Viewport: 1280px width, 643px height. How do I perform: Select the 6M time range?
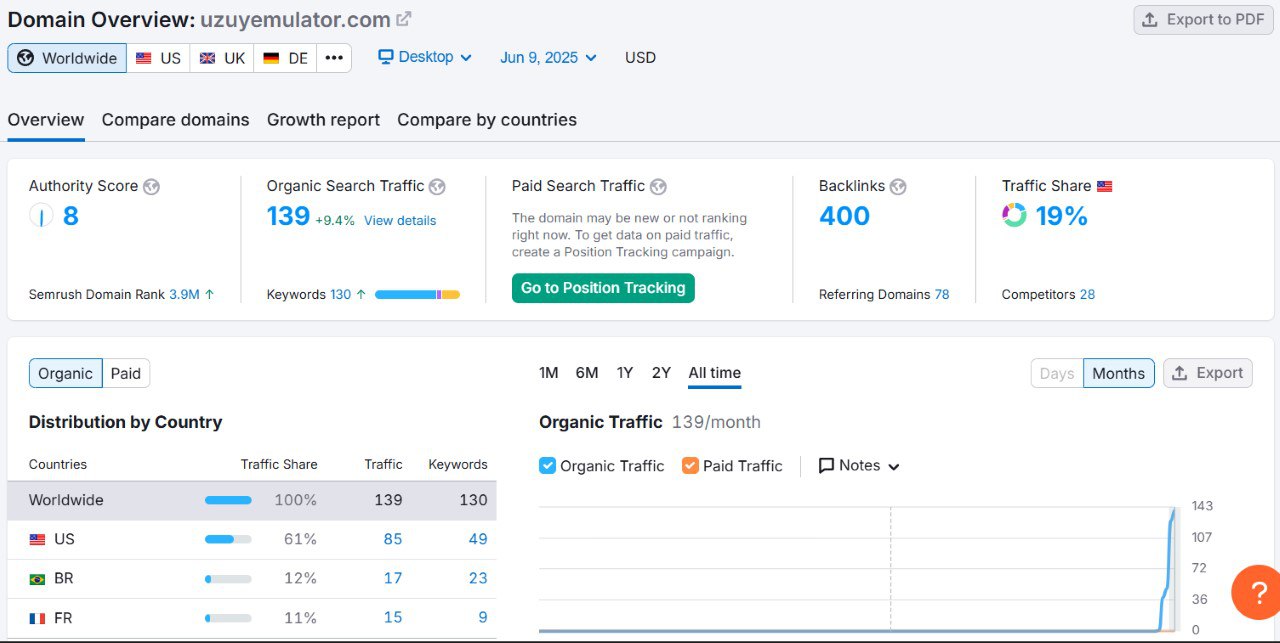587,373
